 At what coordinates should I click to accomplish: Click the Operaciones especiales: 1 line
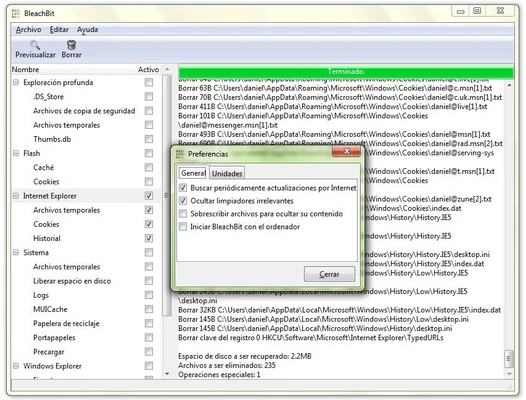point(219,374)
